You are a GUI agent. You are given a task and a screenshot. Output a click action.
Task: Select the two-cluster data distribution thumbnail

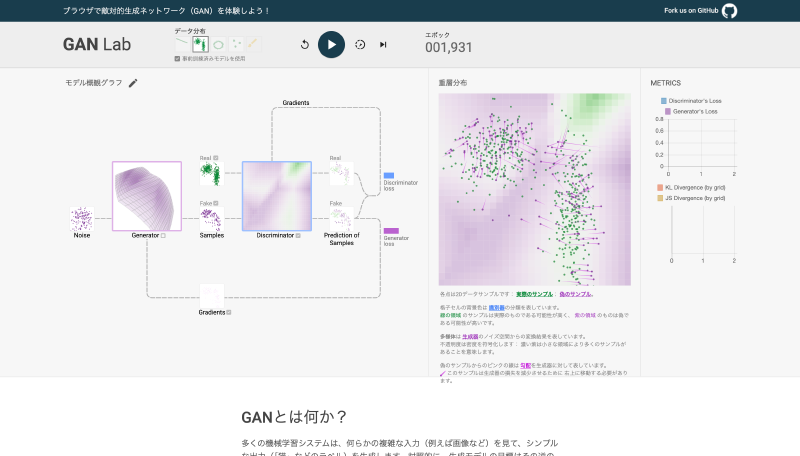coord(200,44)
